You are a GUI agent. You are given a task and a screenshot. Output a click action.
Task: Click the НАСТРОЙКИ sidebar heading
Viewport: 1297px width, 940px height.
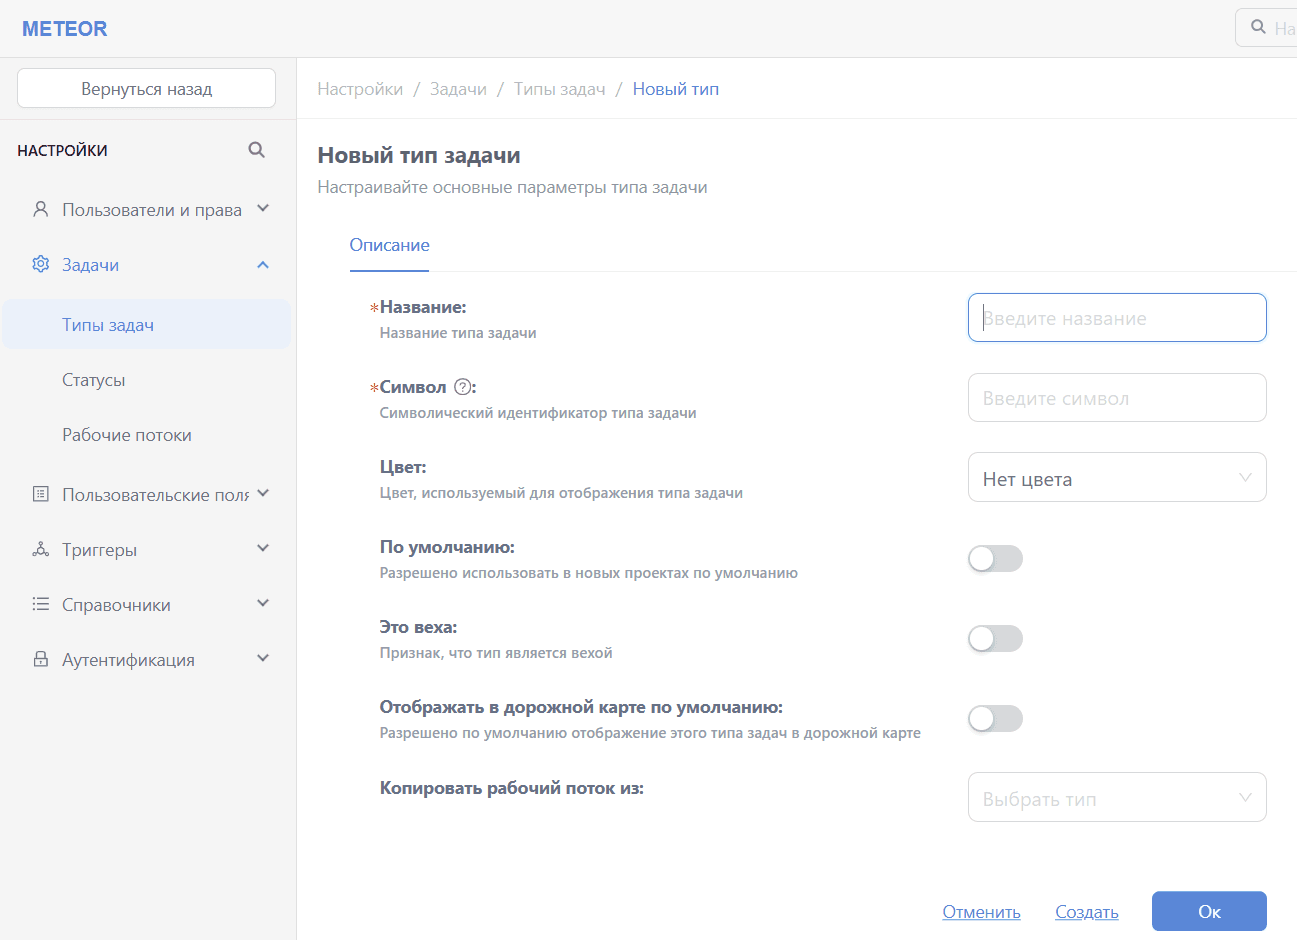point(62,150)
